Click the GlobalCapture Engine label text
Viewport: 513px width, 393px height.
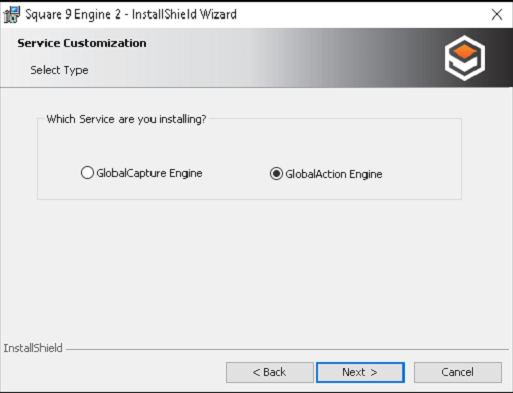pyautogui.click(x=149, y=173)
